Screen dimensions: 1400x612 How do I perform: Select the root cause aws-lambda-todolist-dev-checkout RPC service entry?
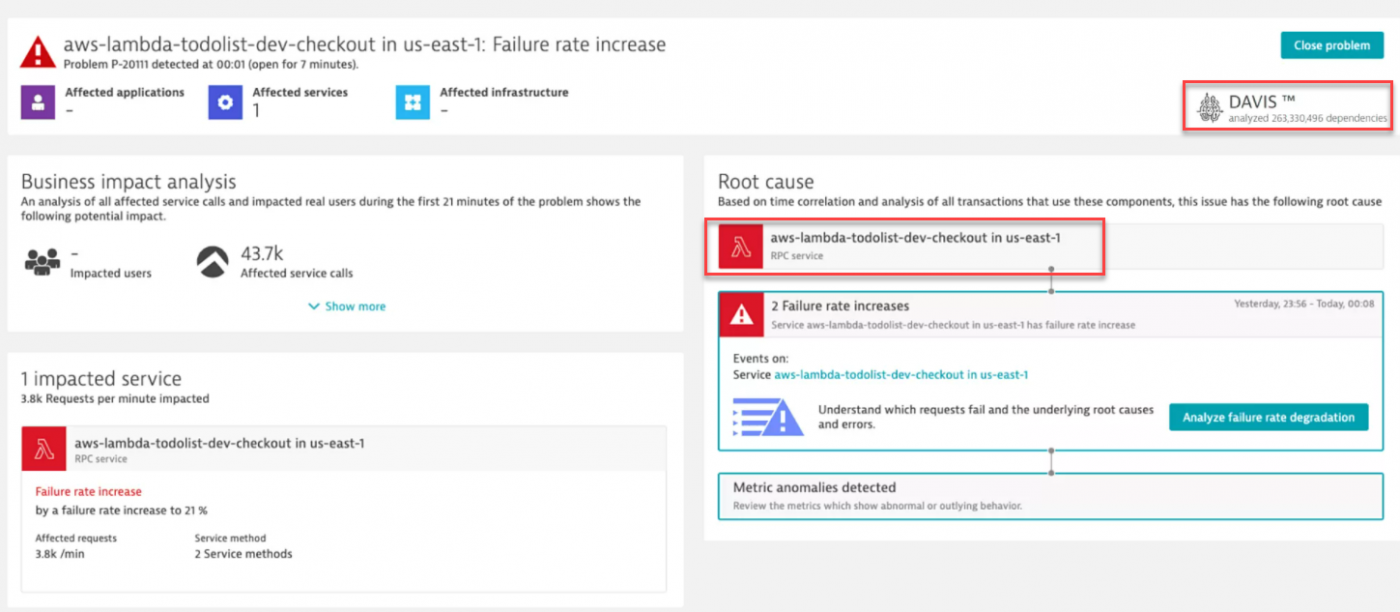[x=915, y=238]
